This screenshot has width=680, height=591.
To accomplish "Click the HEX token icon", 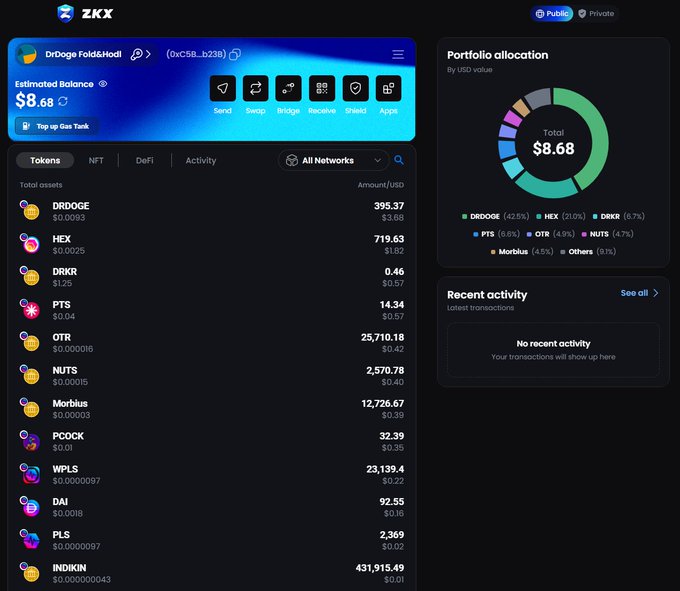I will (30, 244).
